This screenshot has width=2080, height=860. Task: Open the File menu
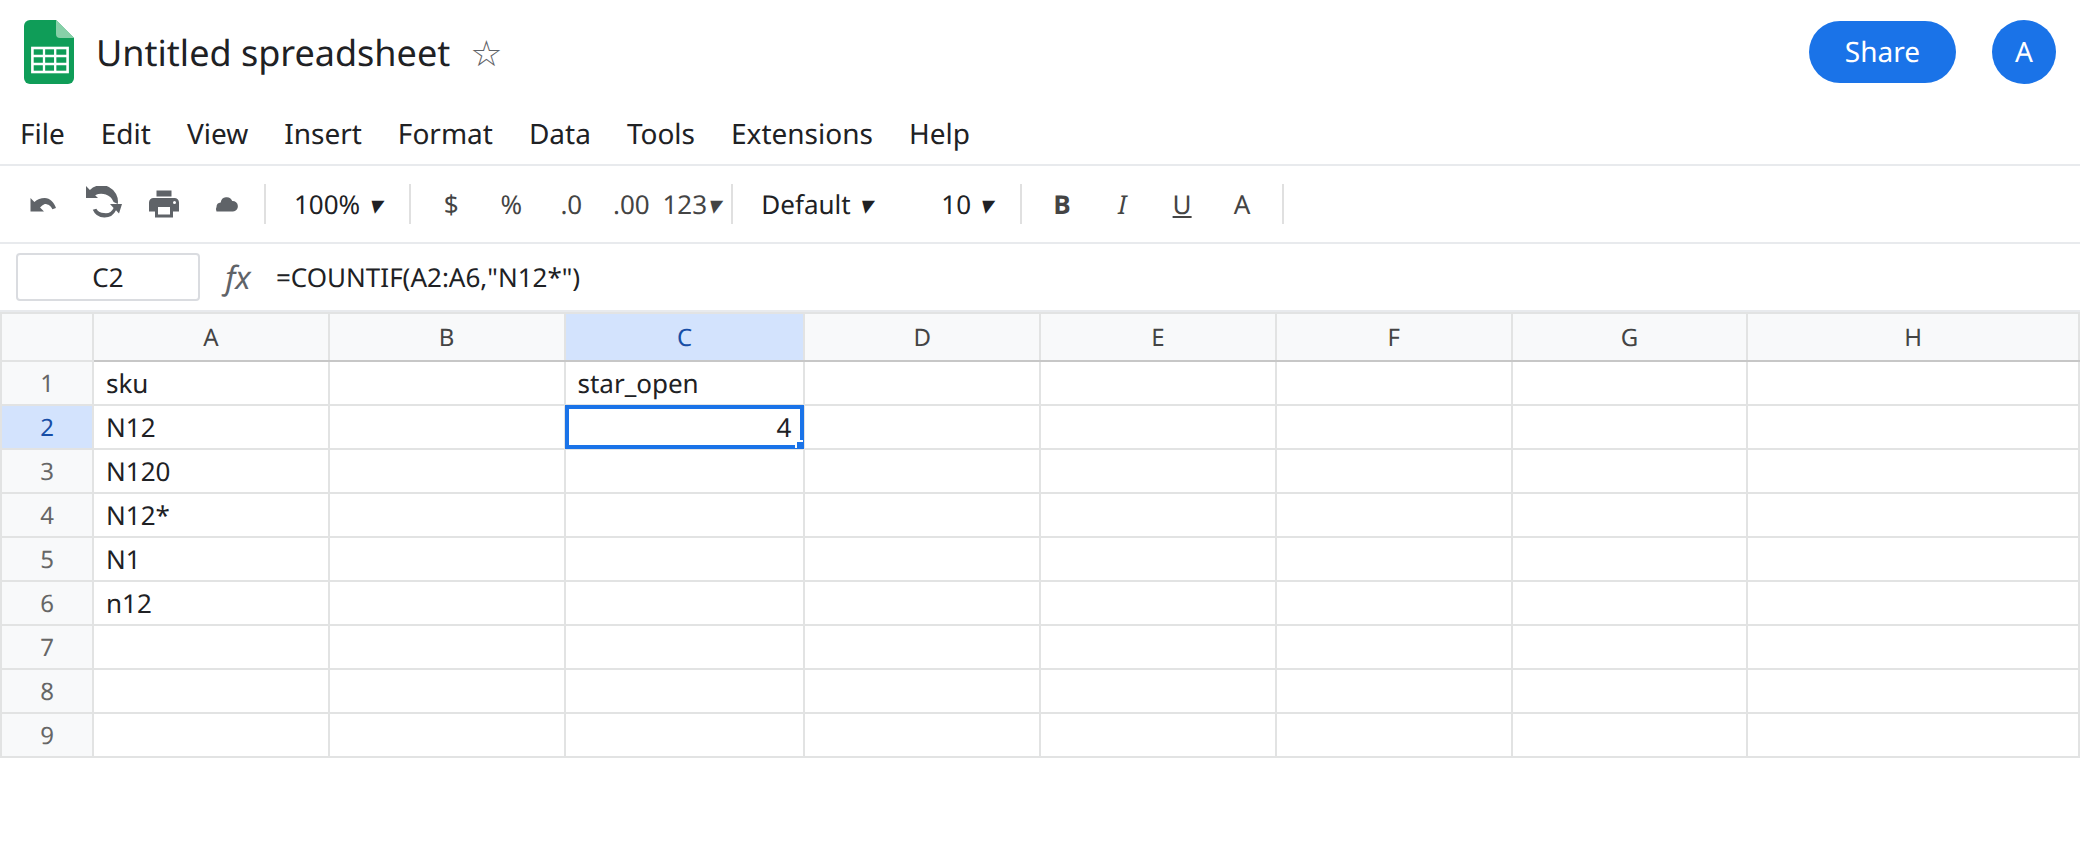(x=42, y=134)
